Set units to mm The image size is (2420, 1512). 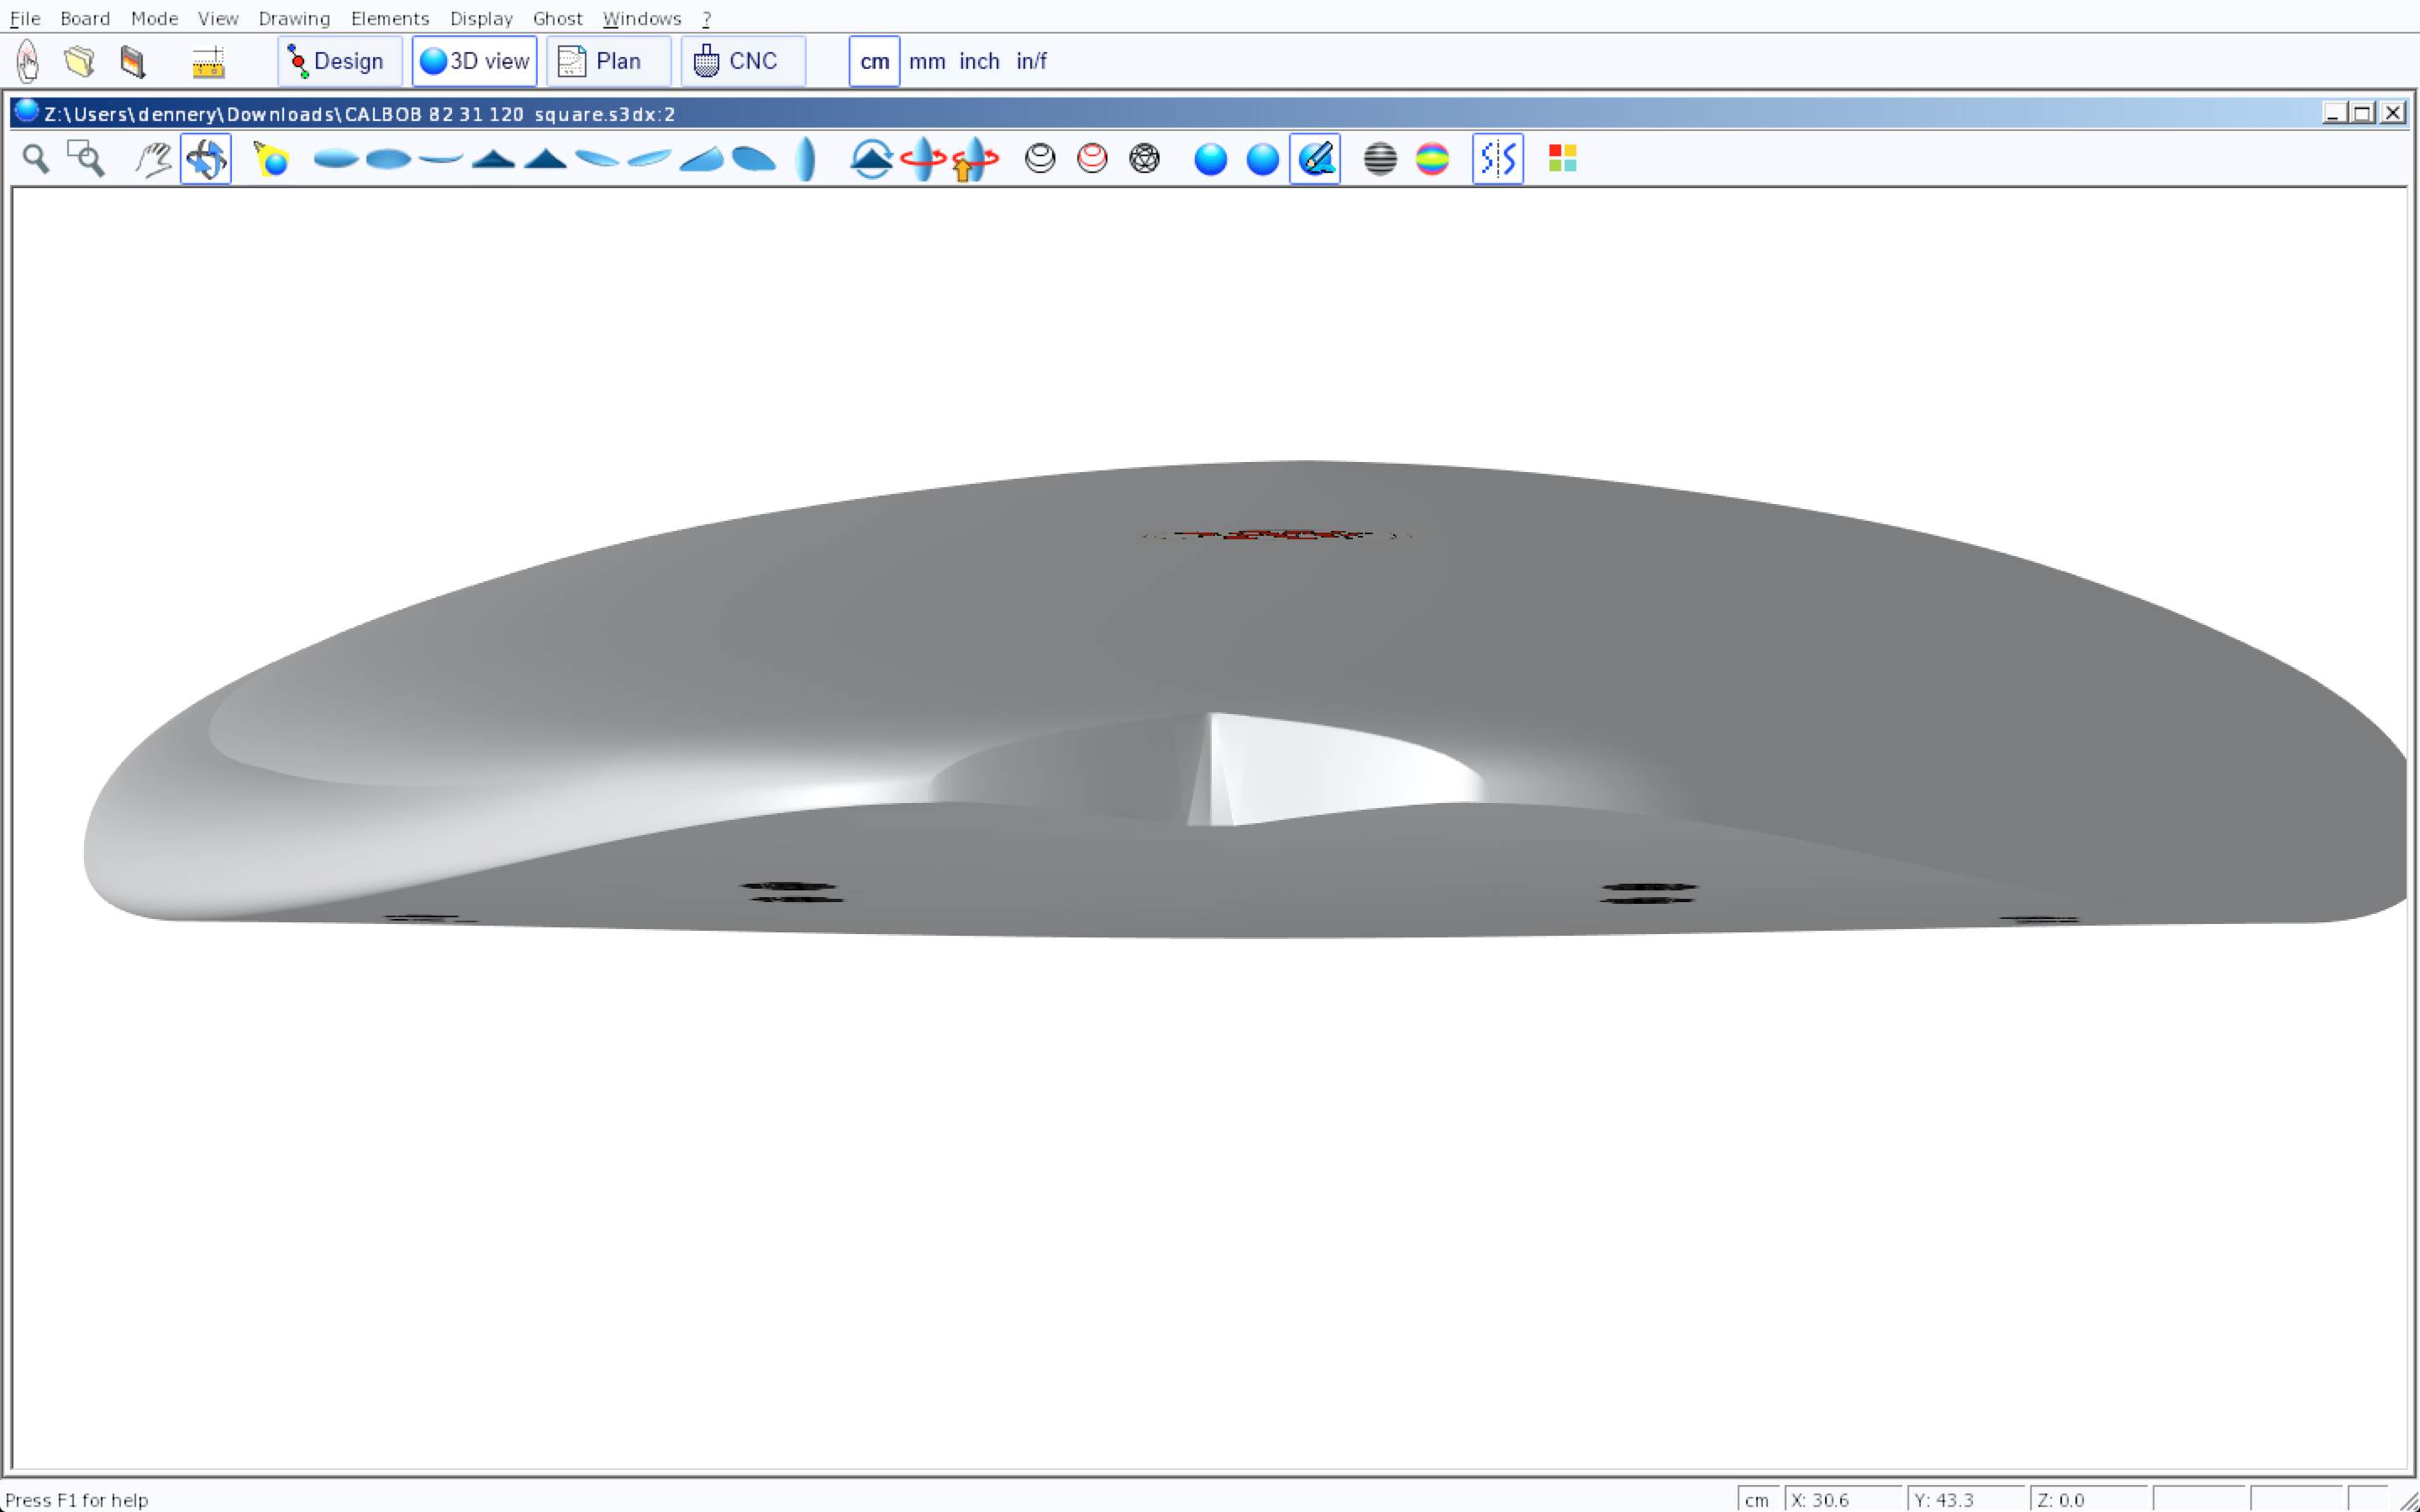coord(926,62)
